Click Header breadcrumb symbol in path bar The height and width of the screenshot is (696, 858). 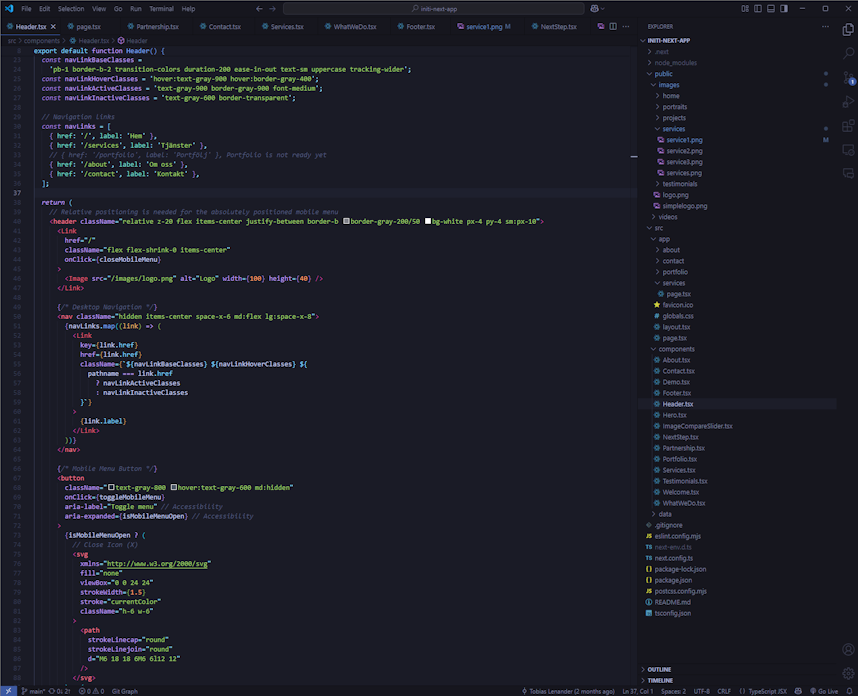tap(133, 40)
